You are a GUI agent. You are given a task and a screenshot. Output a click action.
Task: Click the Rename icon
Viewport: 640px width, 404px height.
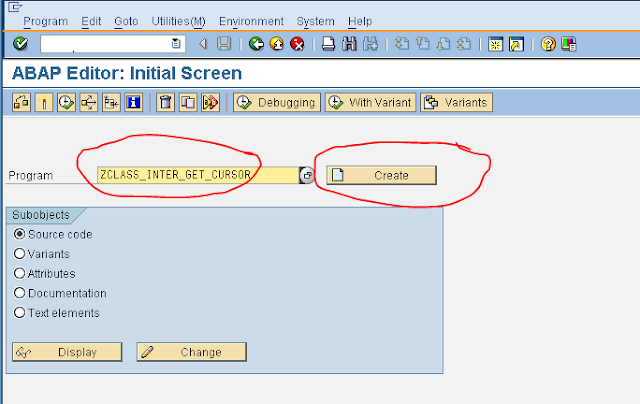[210, 102]
